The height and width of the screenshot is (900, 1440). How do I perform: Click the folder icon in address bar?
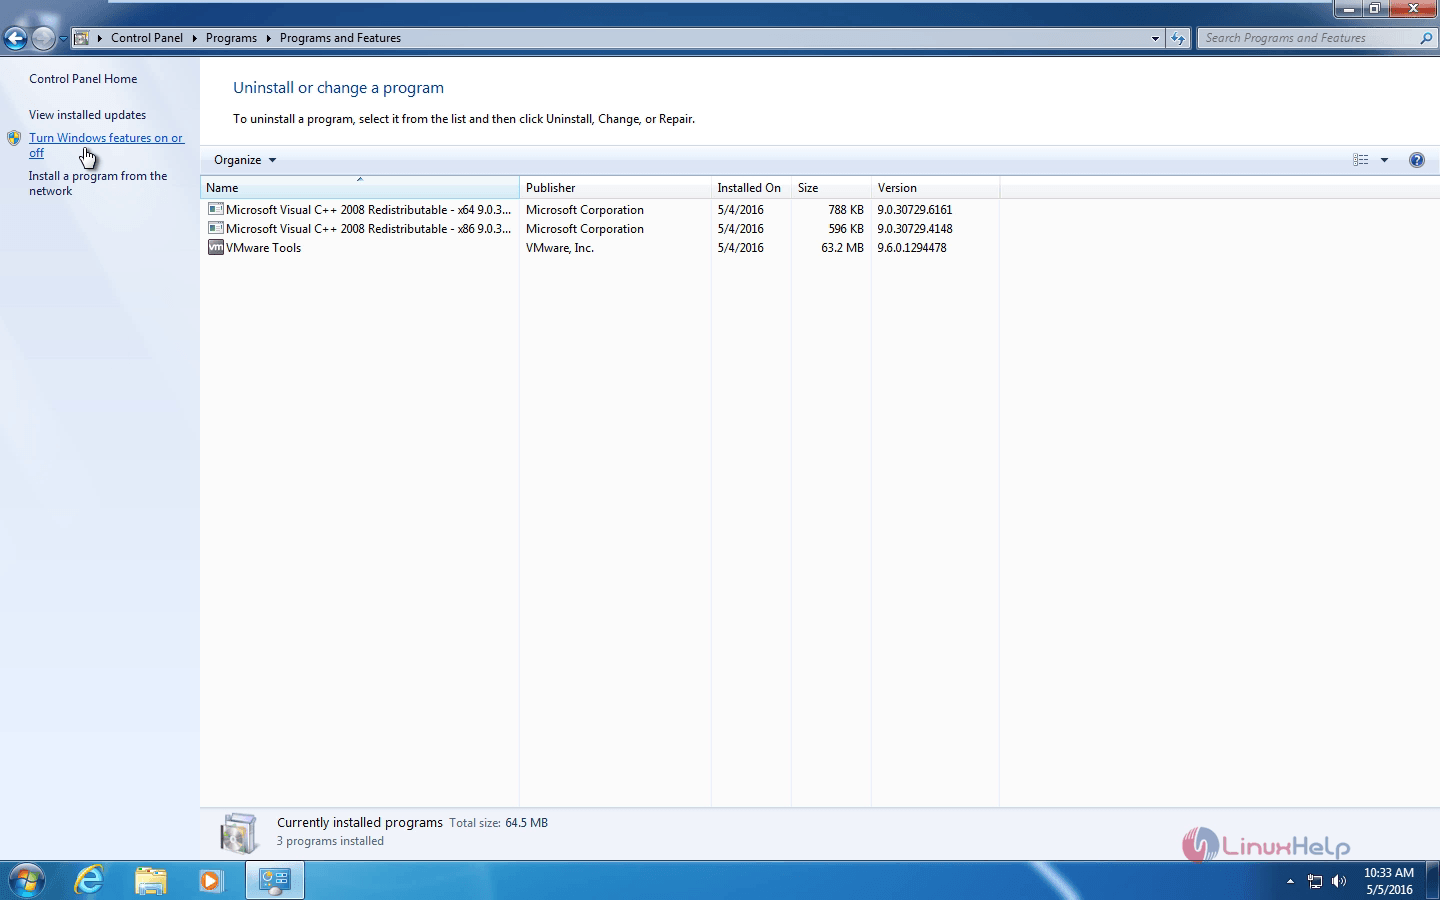pos(82,38)
